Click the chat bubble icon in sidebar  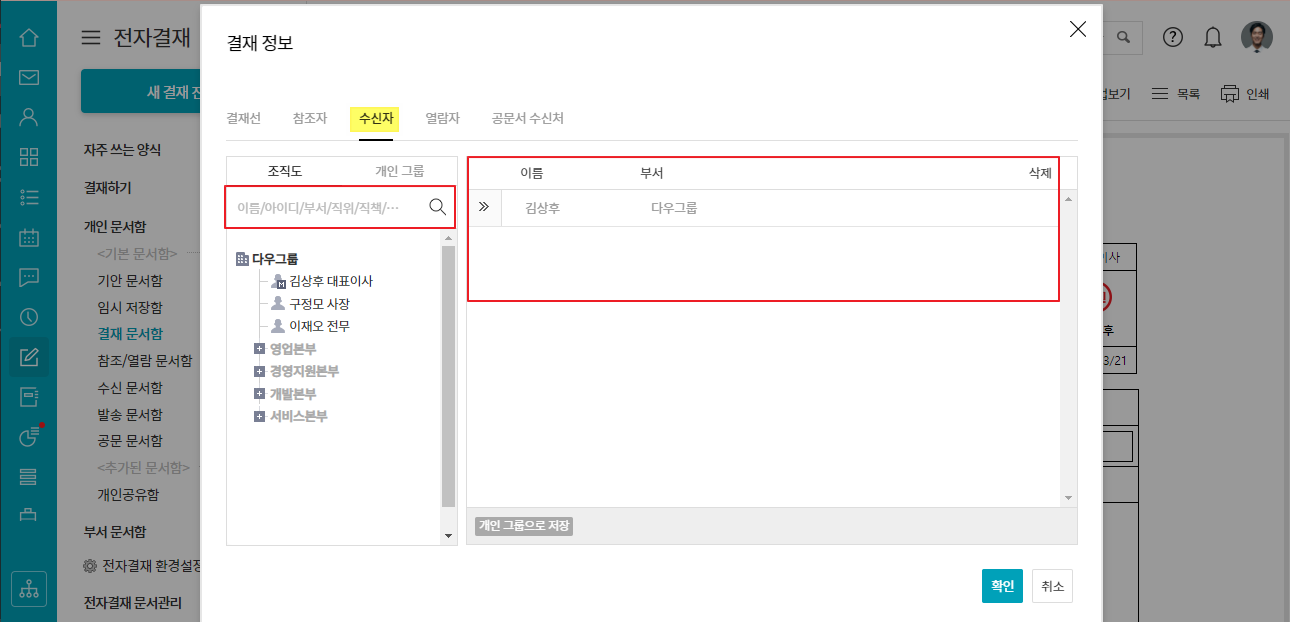[x=29, y=277]
